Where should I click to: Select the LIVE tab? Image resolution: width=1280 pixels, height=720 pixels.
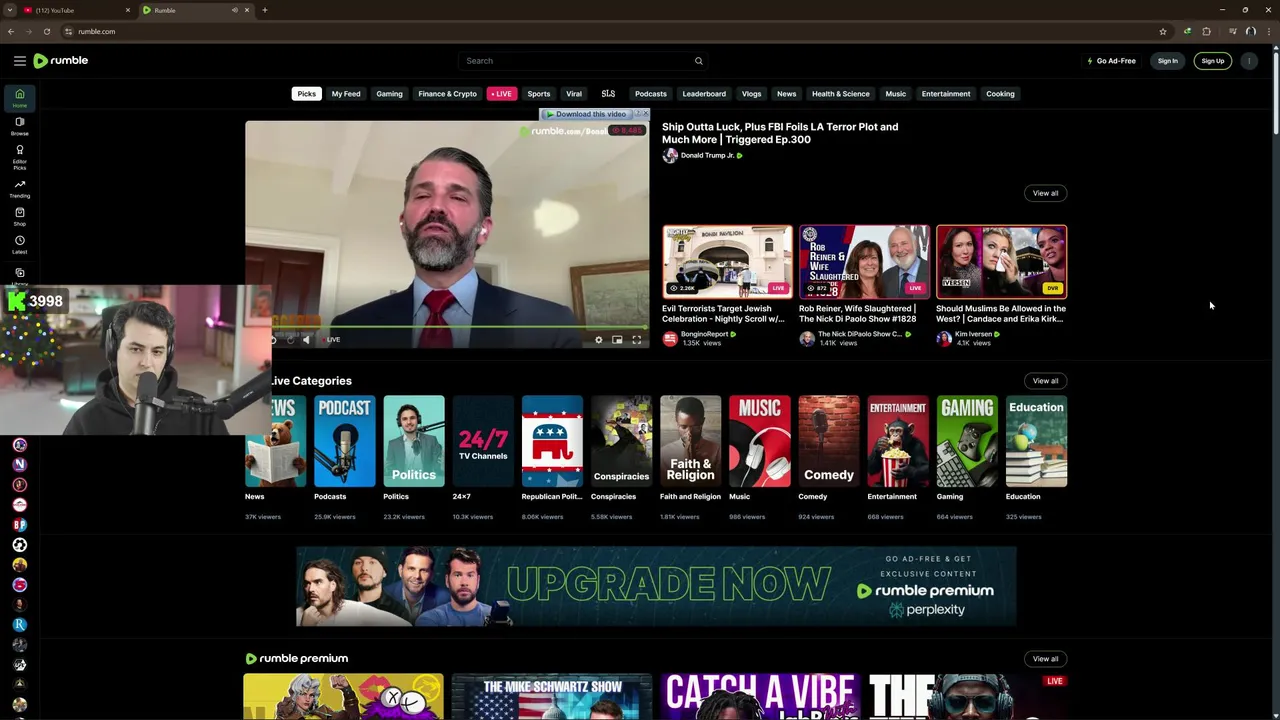pos(502,94)
